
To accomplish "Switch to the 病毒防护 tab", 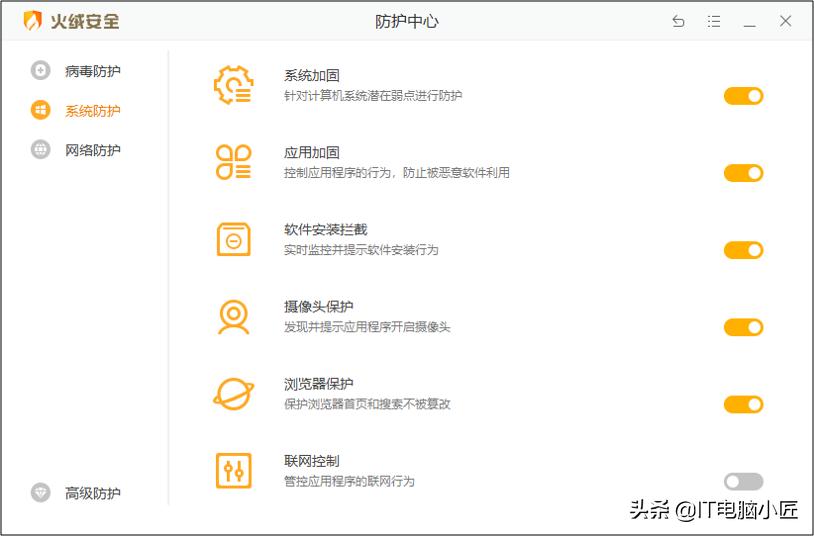I will click(x=92, y=71).
